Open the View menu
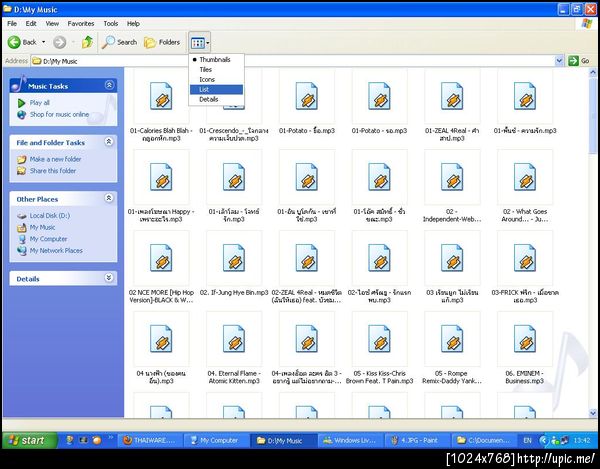Viewport: 600px width, 469px height. 52,23
